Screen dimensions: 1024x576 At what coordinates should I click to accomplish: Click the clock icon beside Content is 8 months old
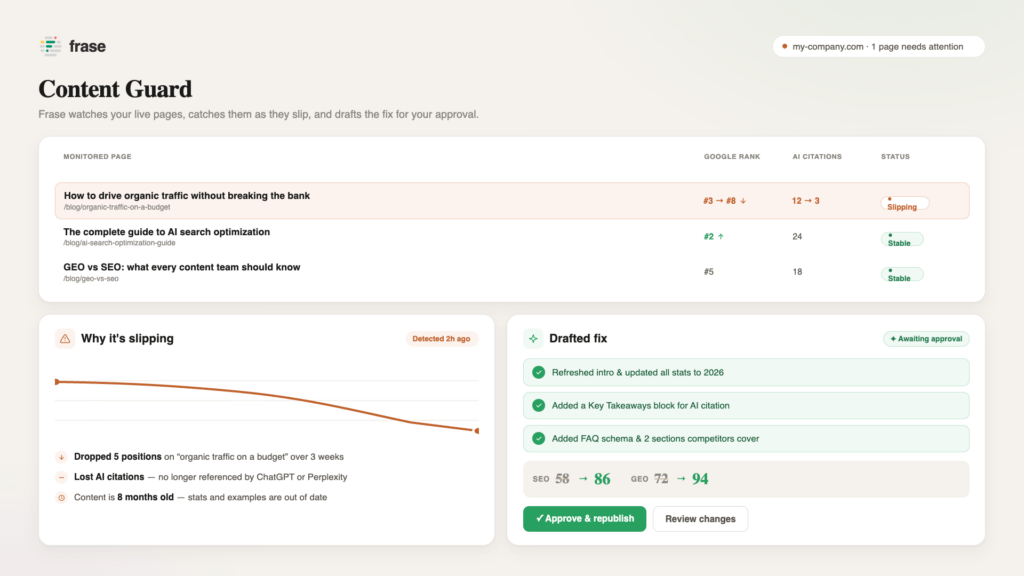(x=61, y=498)
